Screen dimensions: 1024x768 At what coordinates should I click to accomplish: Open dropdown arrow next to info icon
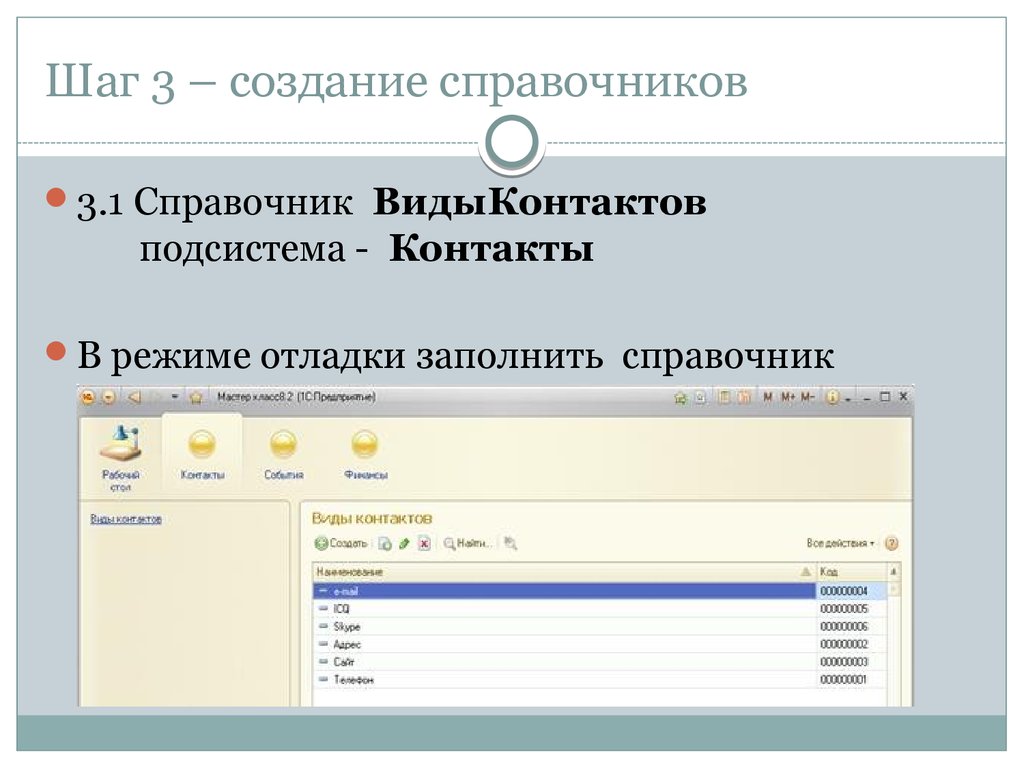pos(848,398)
